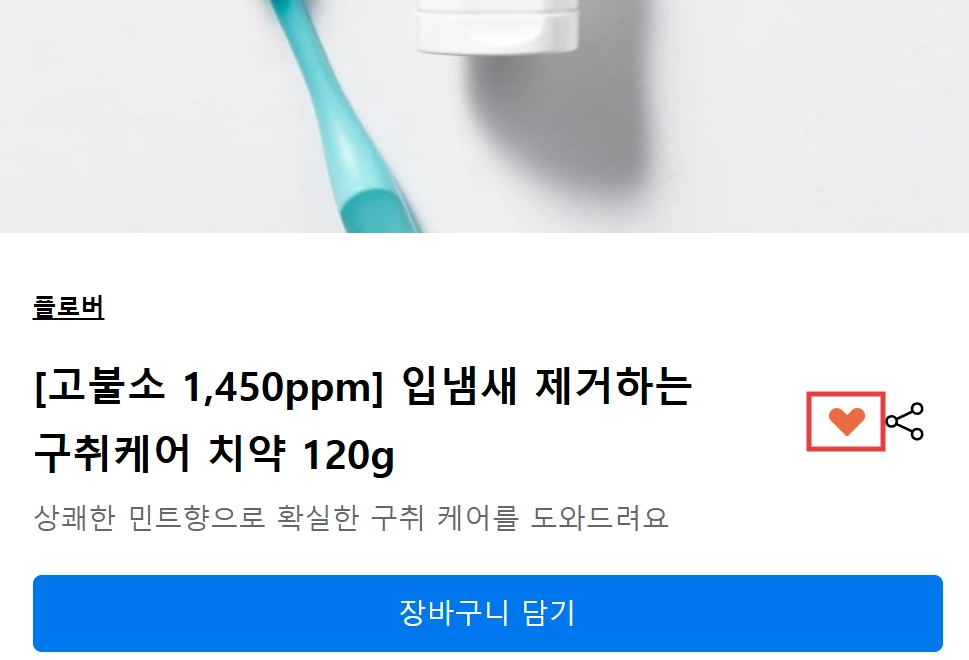Toggle the orange heart wishlist icon
The width and height of the screenshot is (969, 660).
[846, 421]
